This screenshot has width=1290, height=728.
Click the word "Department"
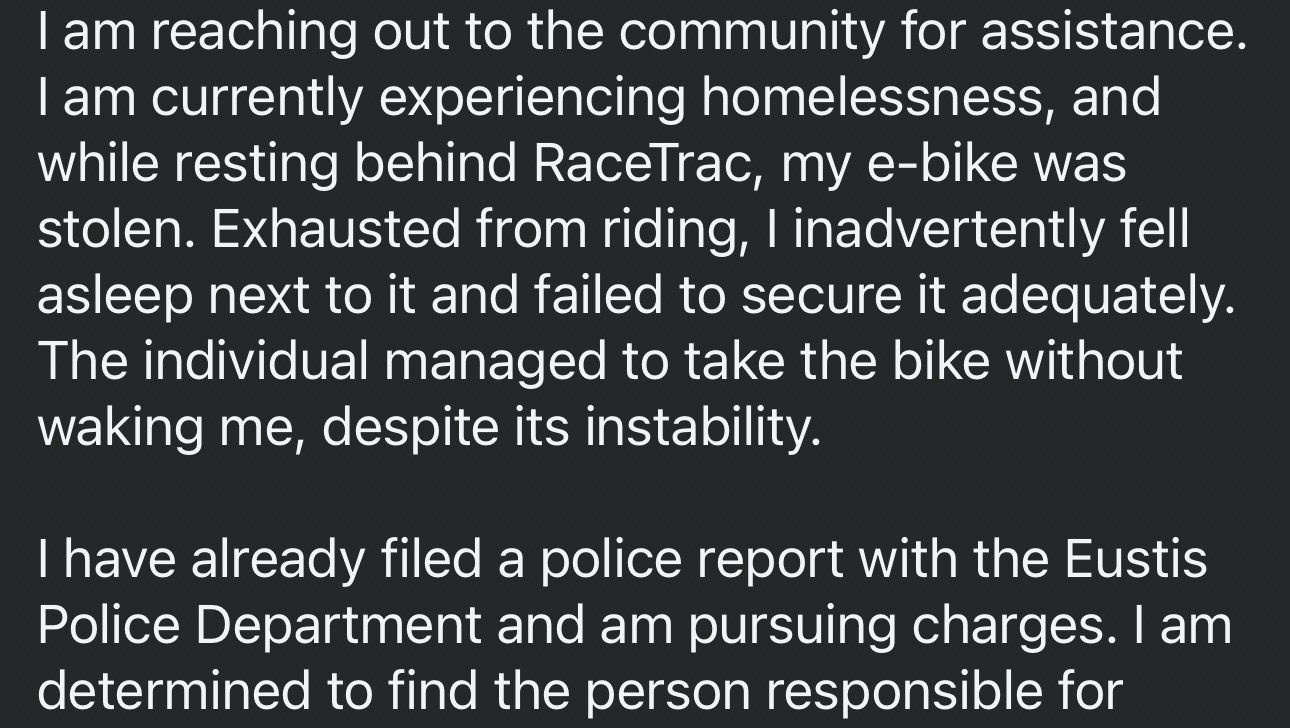point(339,626)
